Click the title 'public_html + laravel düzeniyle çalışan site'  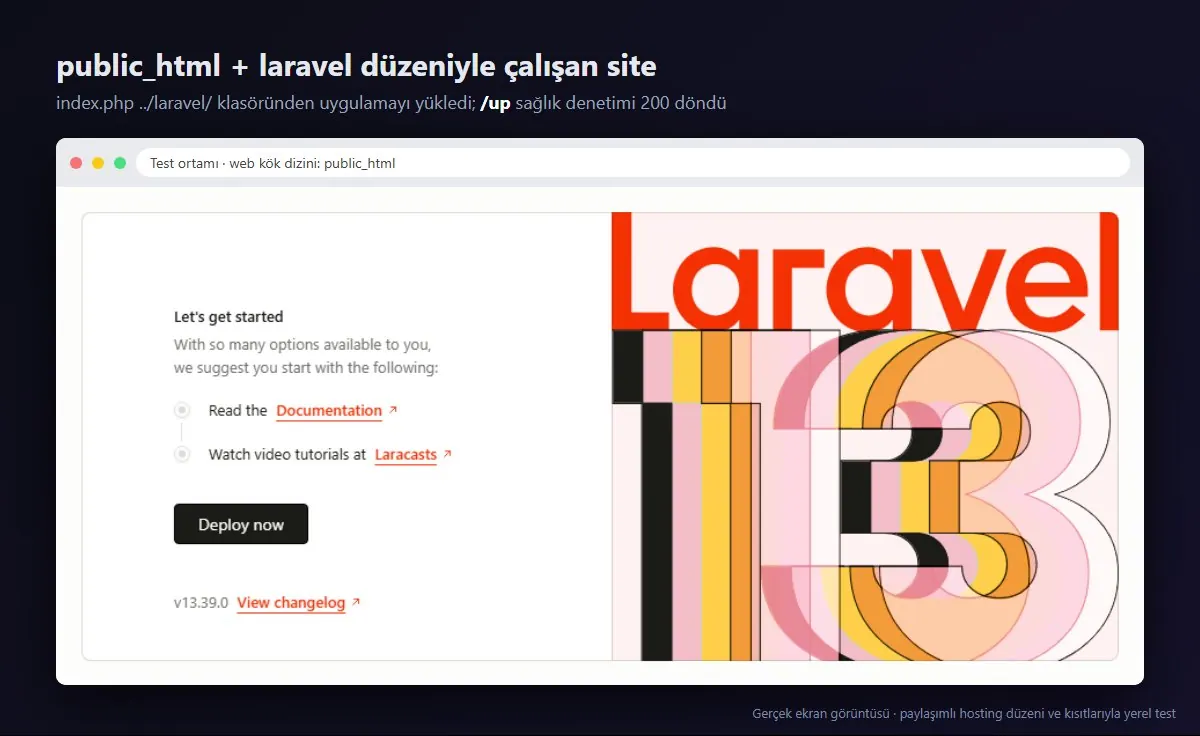[357, 66]
